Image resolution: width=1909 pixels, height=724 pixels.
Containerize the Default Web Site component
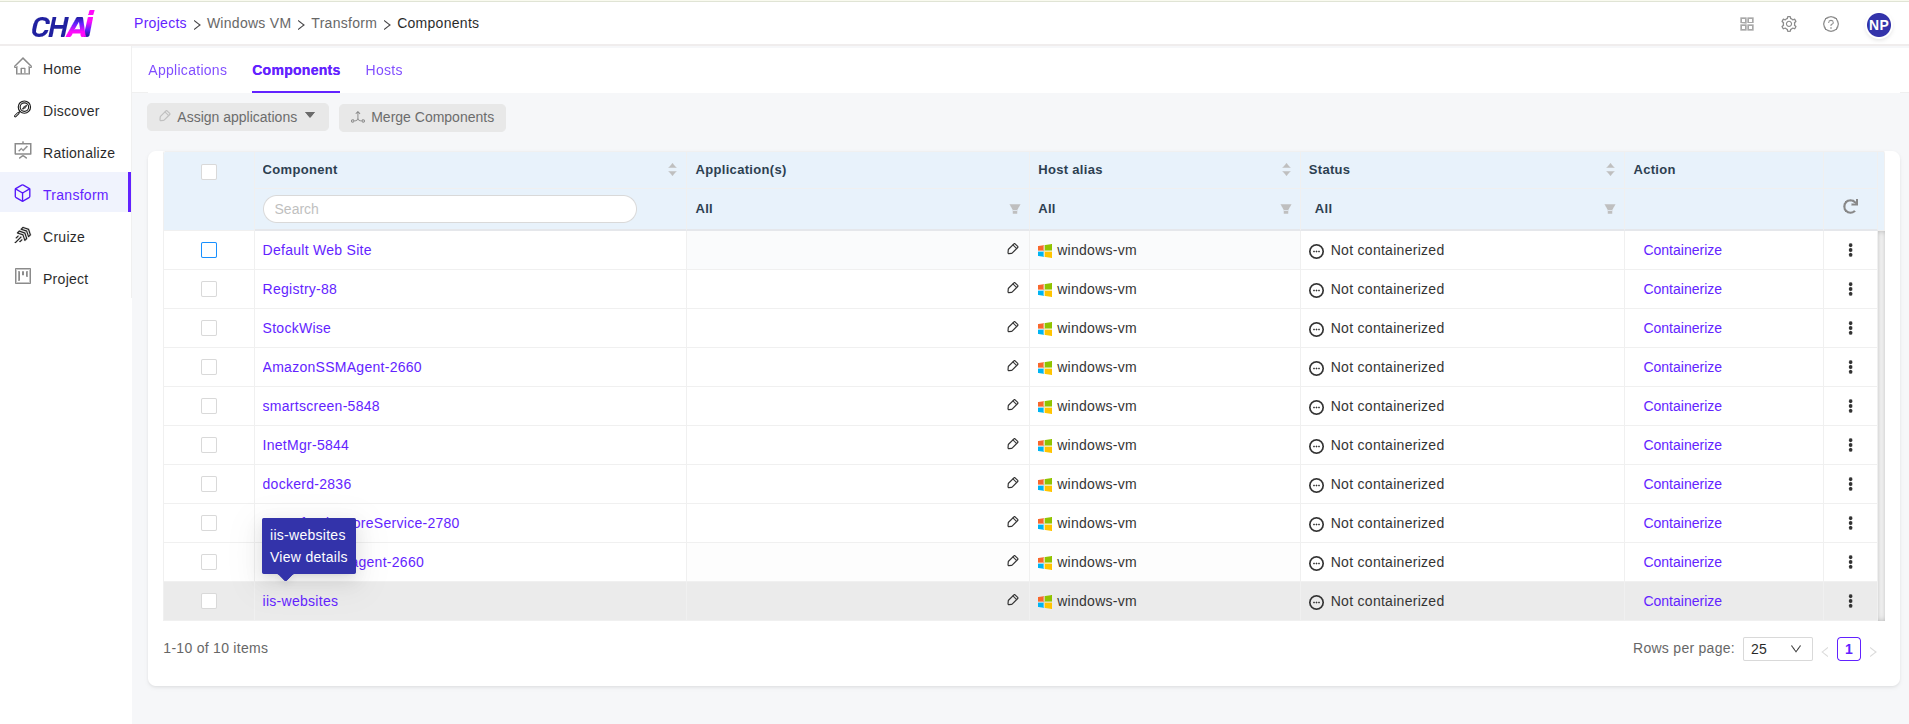pos(1682,250)
